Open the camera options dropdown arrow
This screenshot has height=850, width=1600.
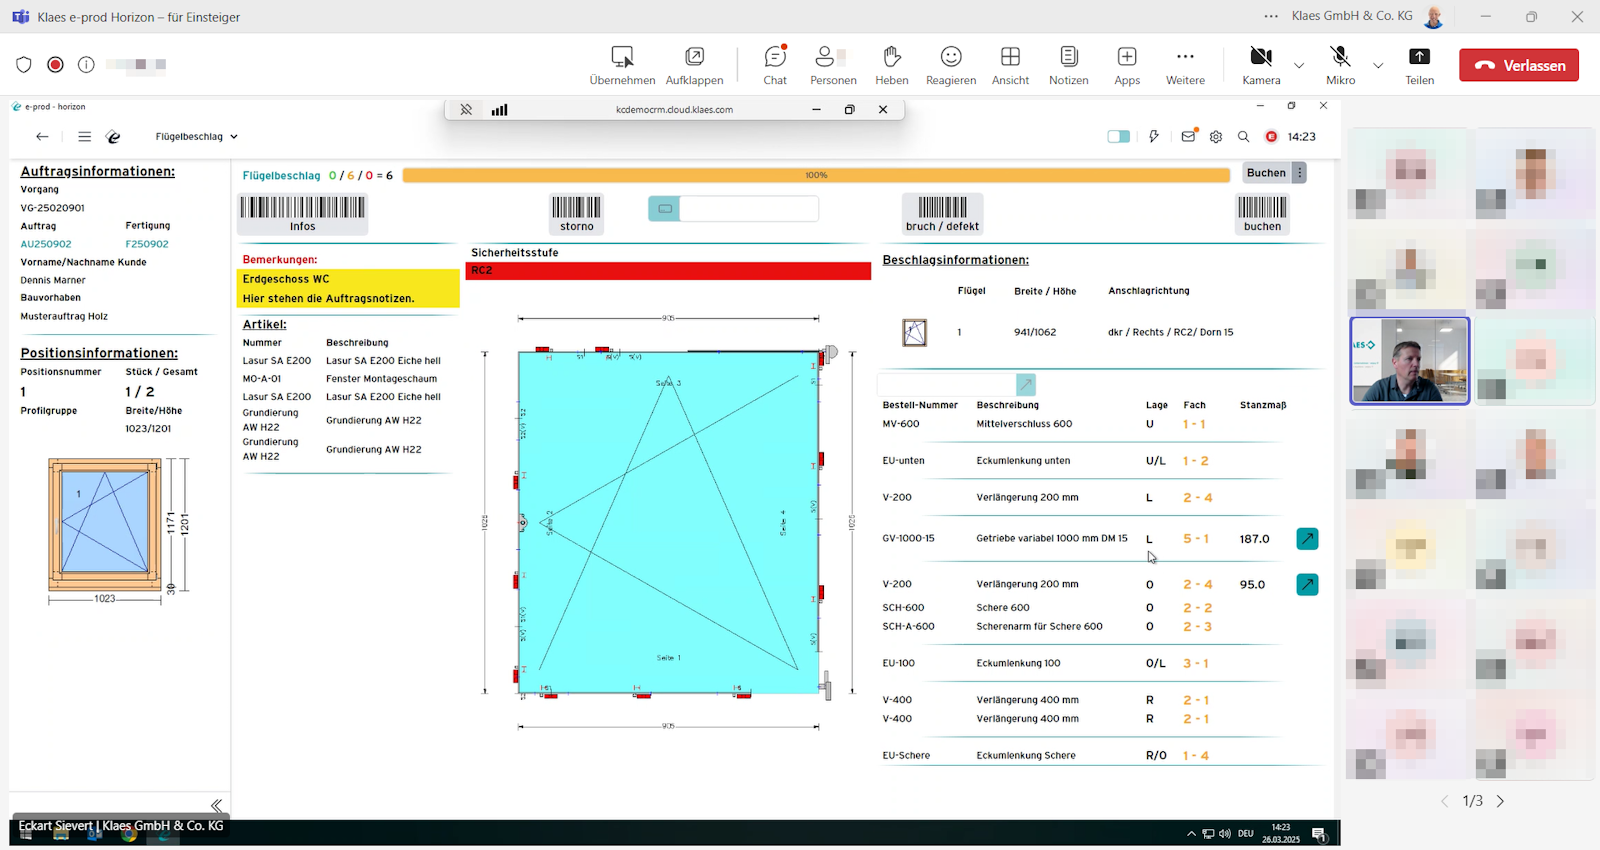pos(1299,66)
